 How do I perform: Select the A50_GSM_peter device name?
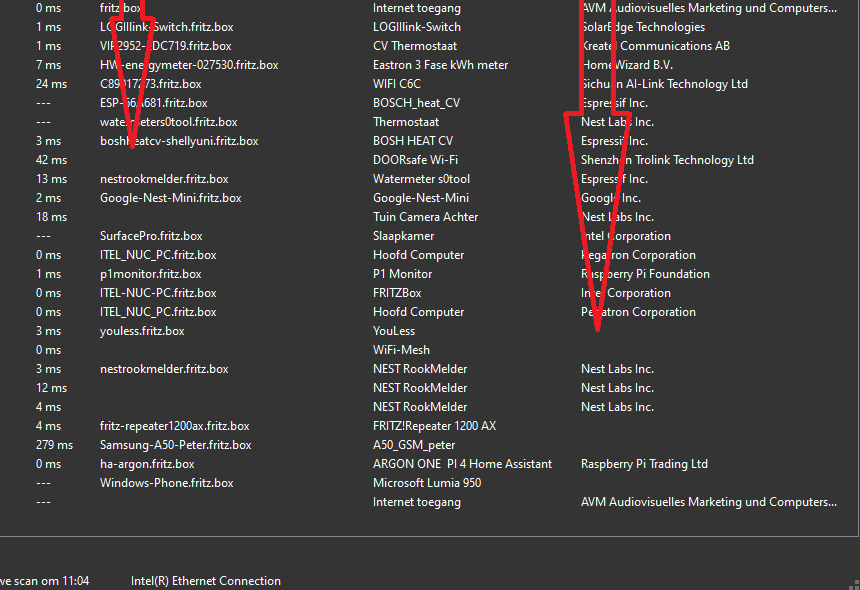pos(414,445)
